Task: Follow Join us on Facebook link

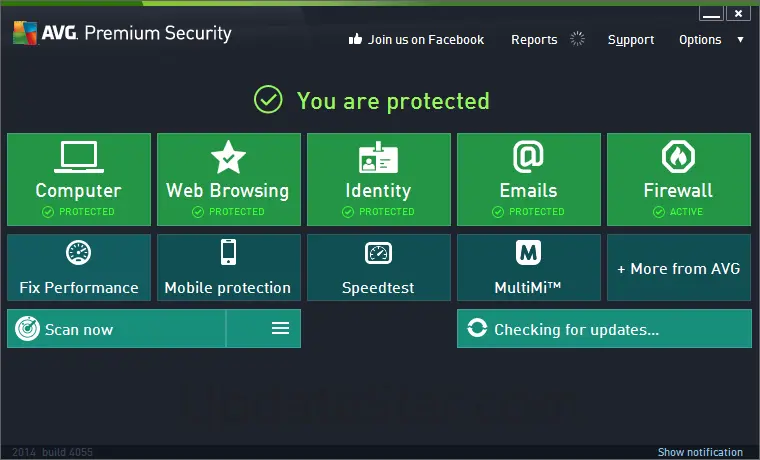Action: 426,40
